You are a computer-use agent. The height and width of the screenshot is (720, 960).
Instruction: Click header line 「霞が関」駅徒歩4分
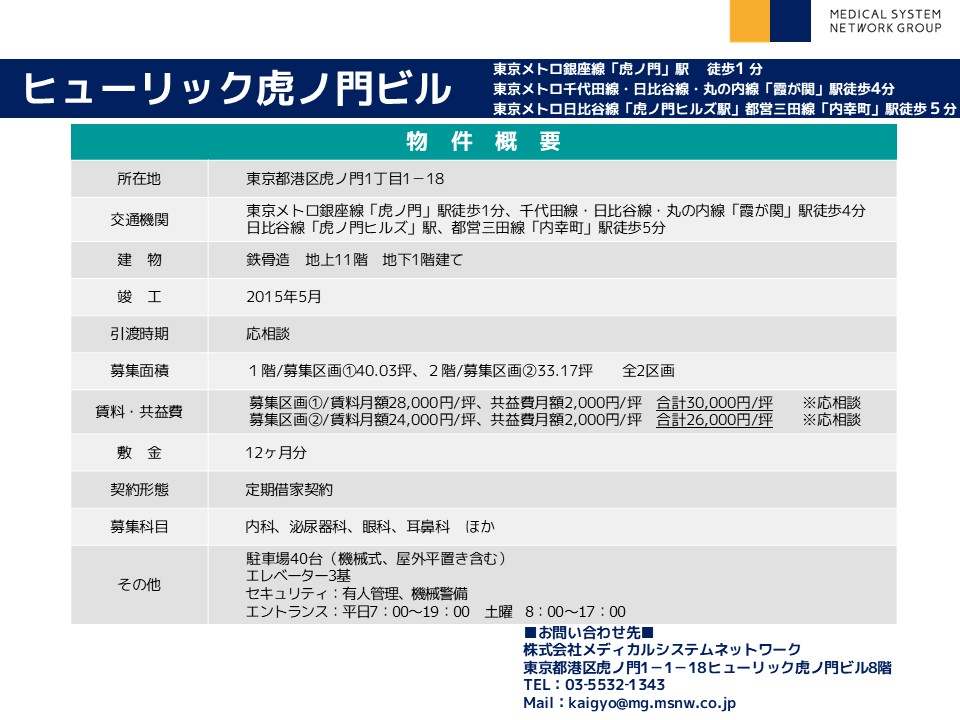tap(694, 89)
